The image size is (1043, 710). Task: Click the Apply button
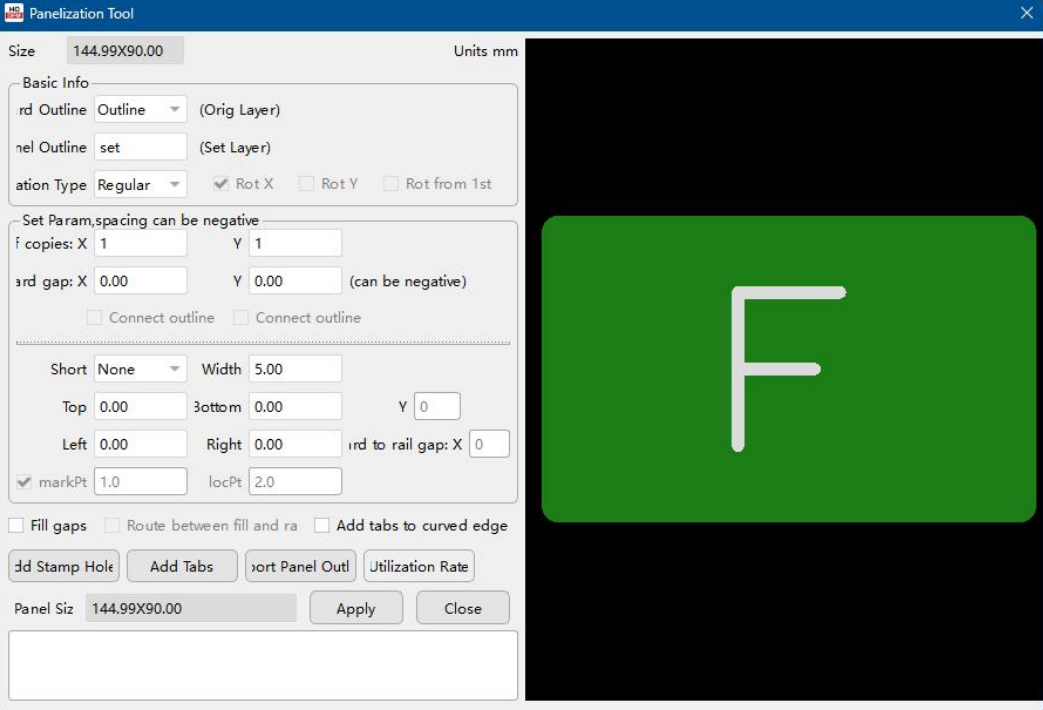[x=356, y=608]
